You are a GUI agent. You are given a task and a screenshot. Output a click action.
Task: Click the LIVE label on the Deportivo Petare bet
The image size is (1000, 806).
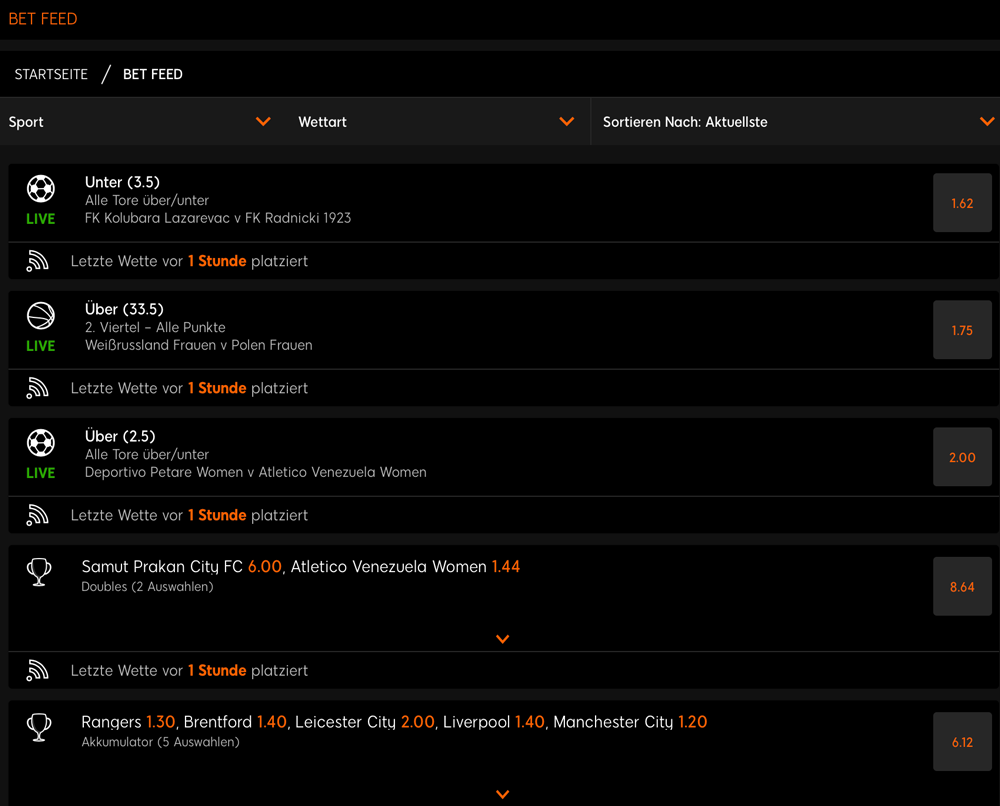click(x=41, y=473)
